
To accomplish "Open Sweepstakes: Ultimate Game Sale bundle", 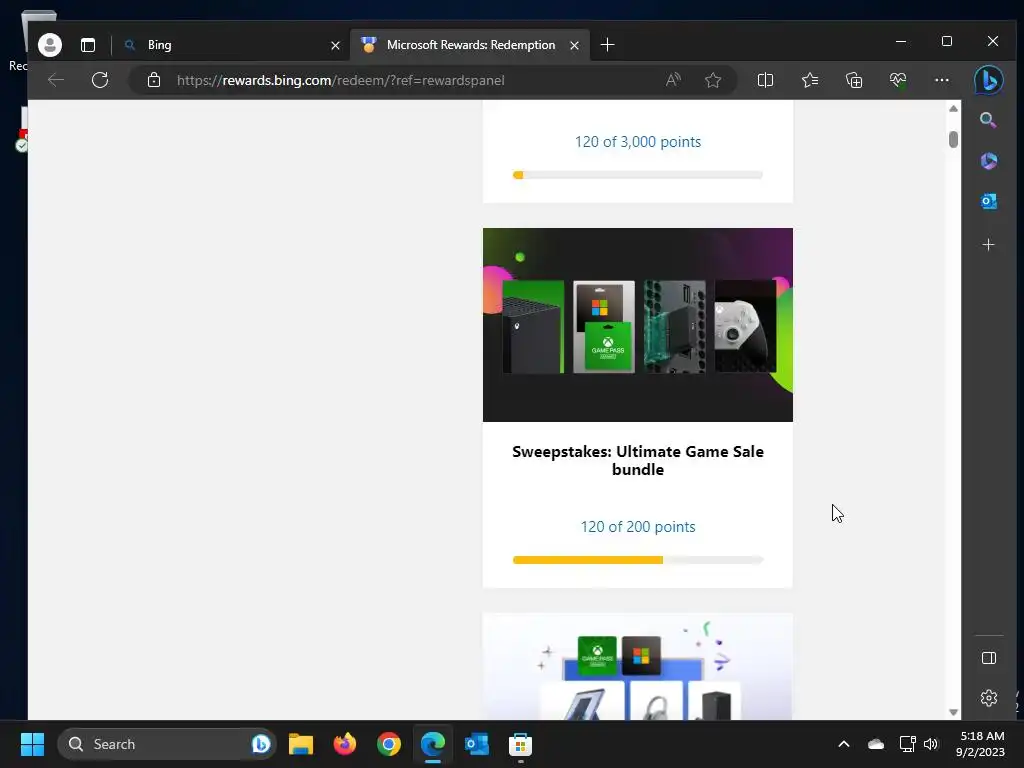I will coord(638,460).
